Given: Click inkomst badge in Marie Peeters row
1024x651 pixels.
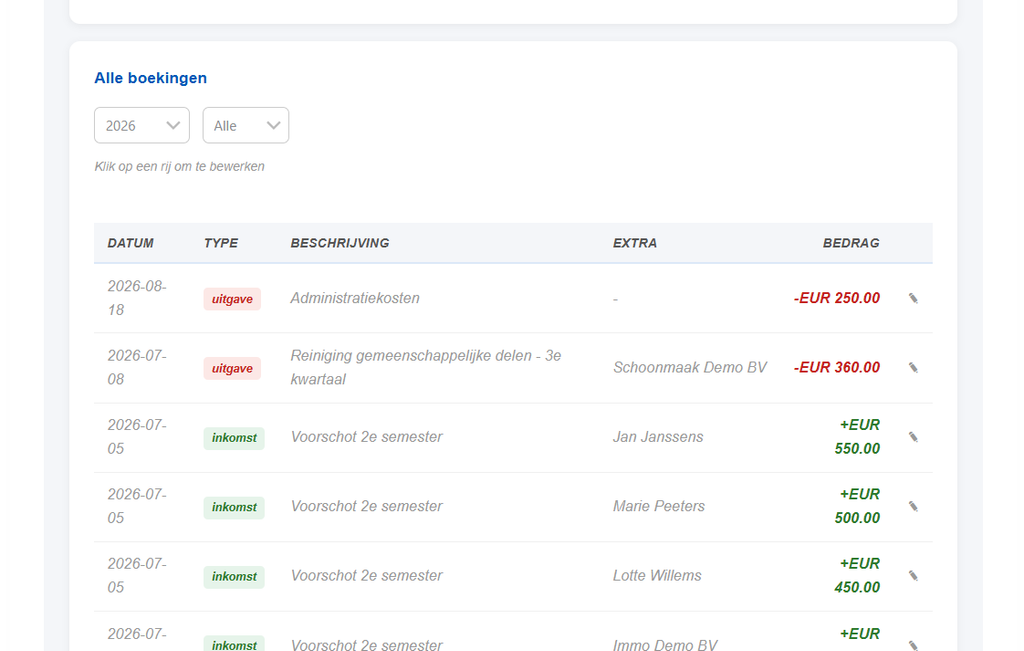Looking at the screenshot, I should tap(234, 507).
